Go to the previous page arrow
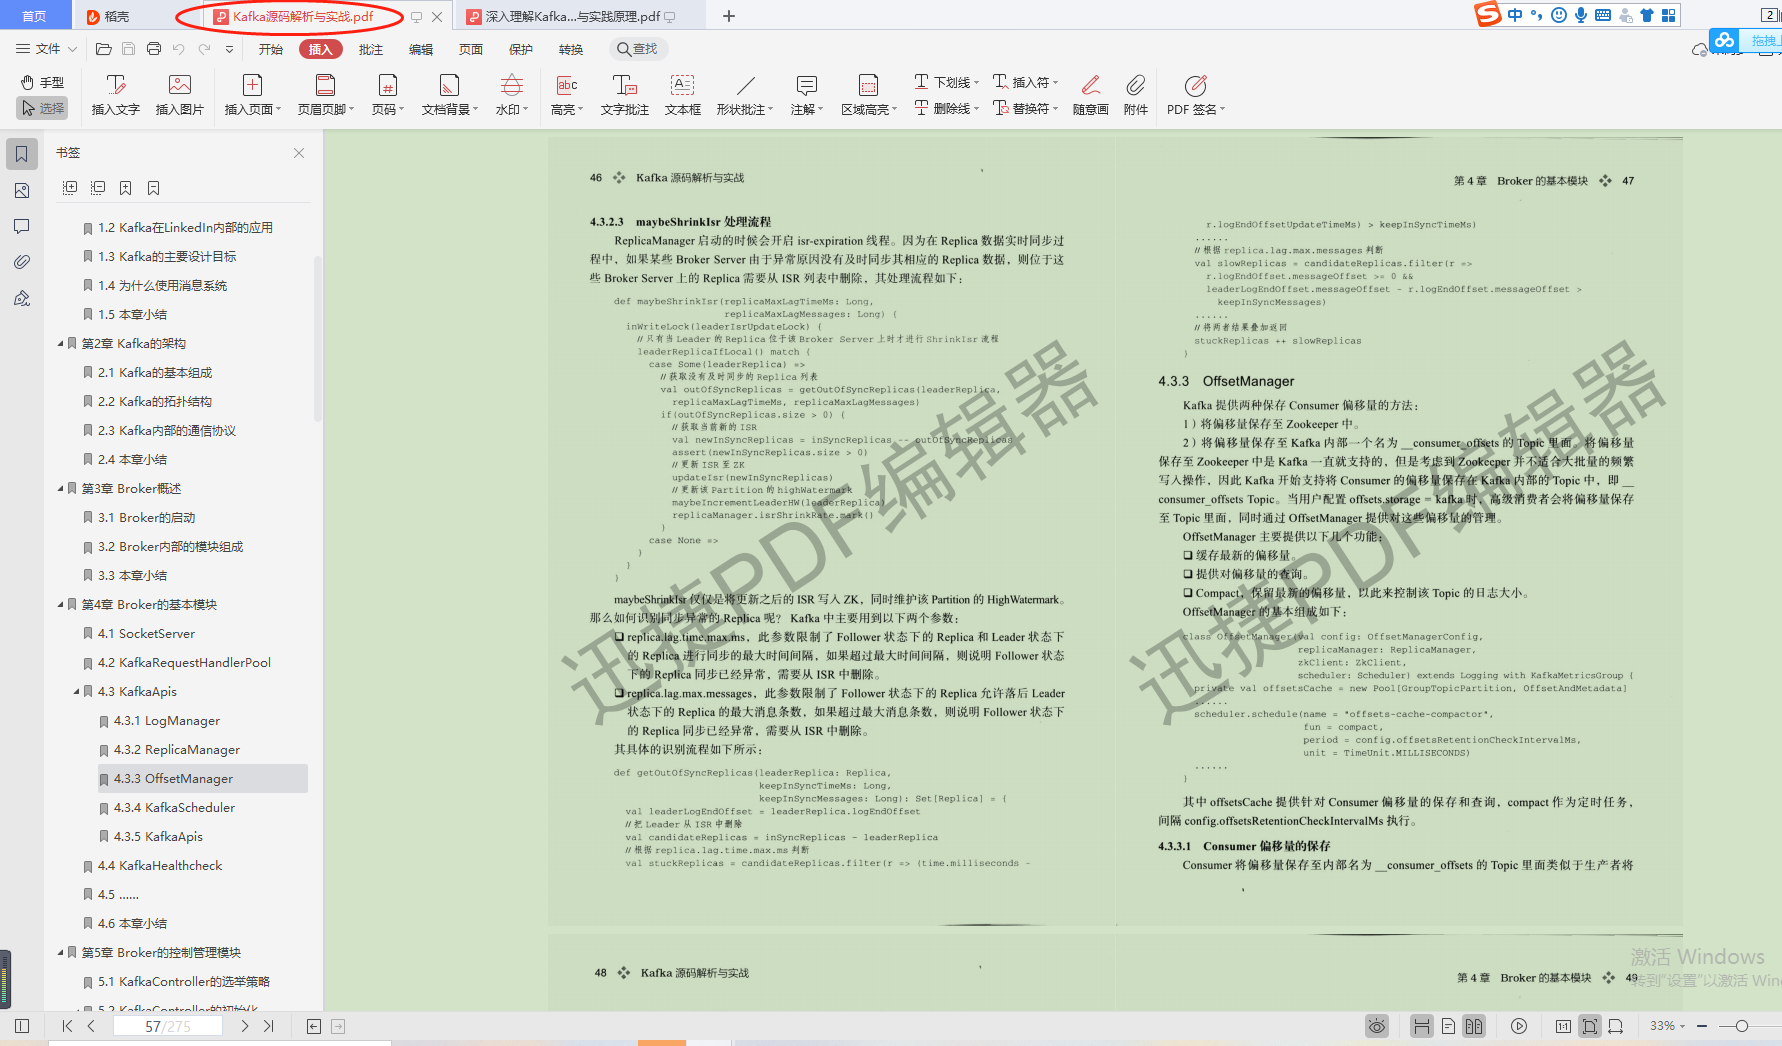 pyautogui.click(x=91, y=1026)
